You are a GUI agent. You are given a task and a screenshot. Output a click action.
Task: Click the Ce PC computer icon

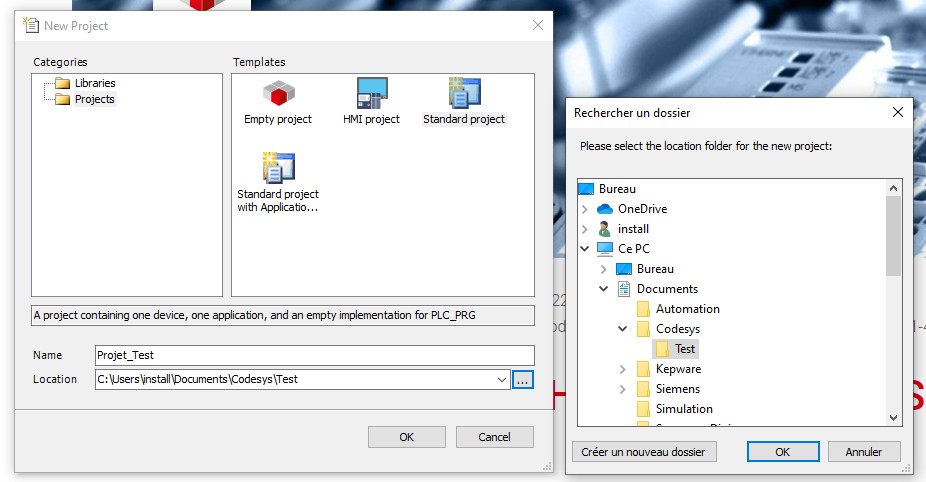click(x=604, y=249)
